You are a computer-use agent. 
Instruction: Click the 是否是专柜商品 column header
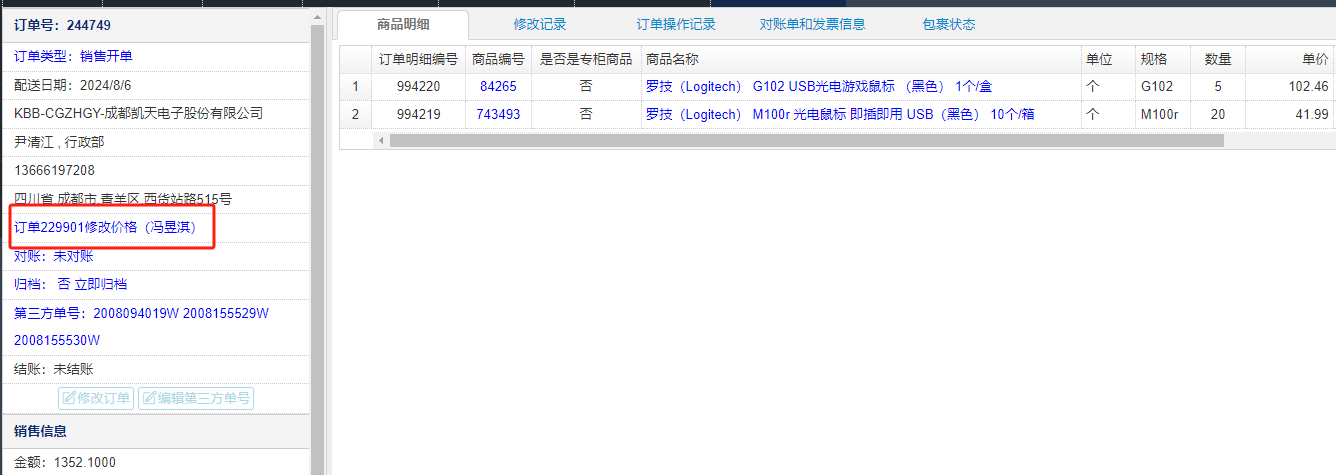(x=586, y=59)
